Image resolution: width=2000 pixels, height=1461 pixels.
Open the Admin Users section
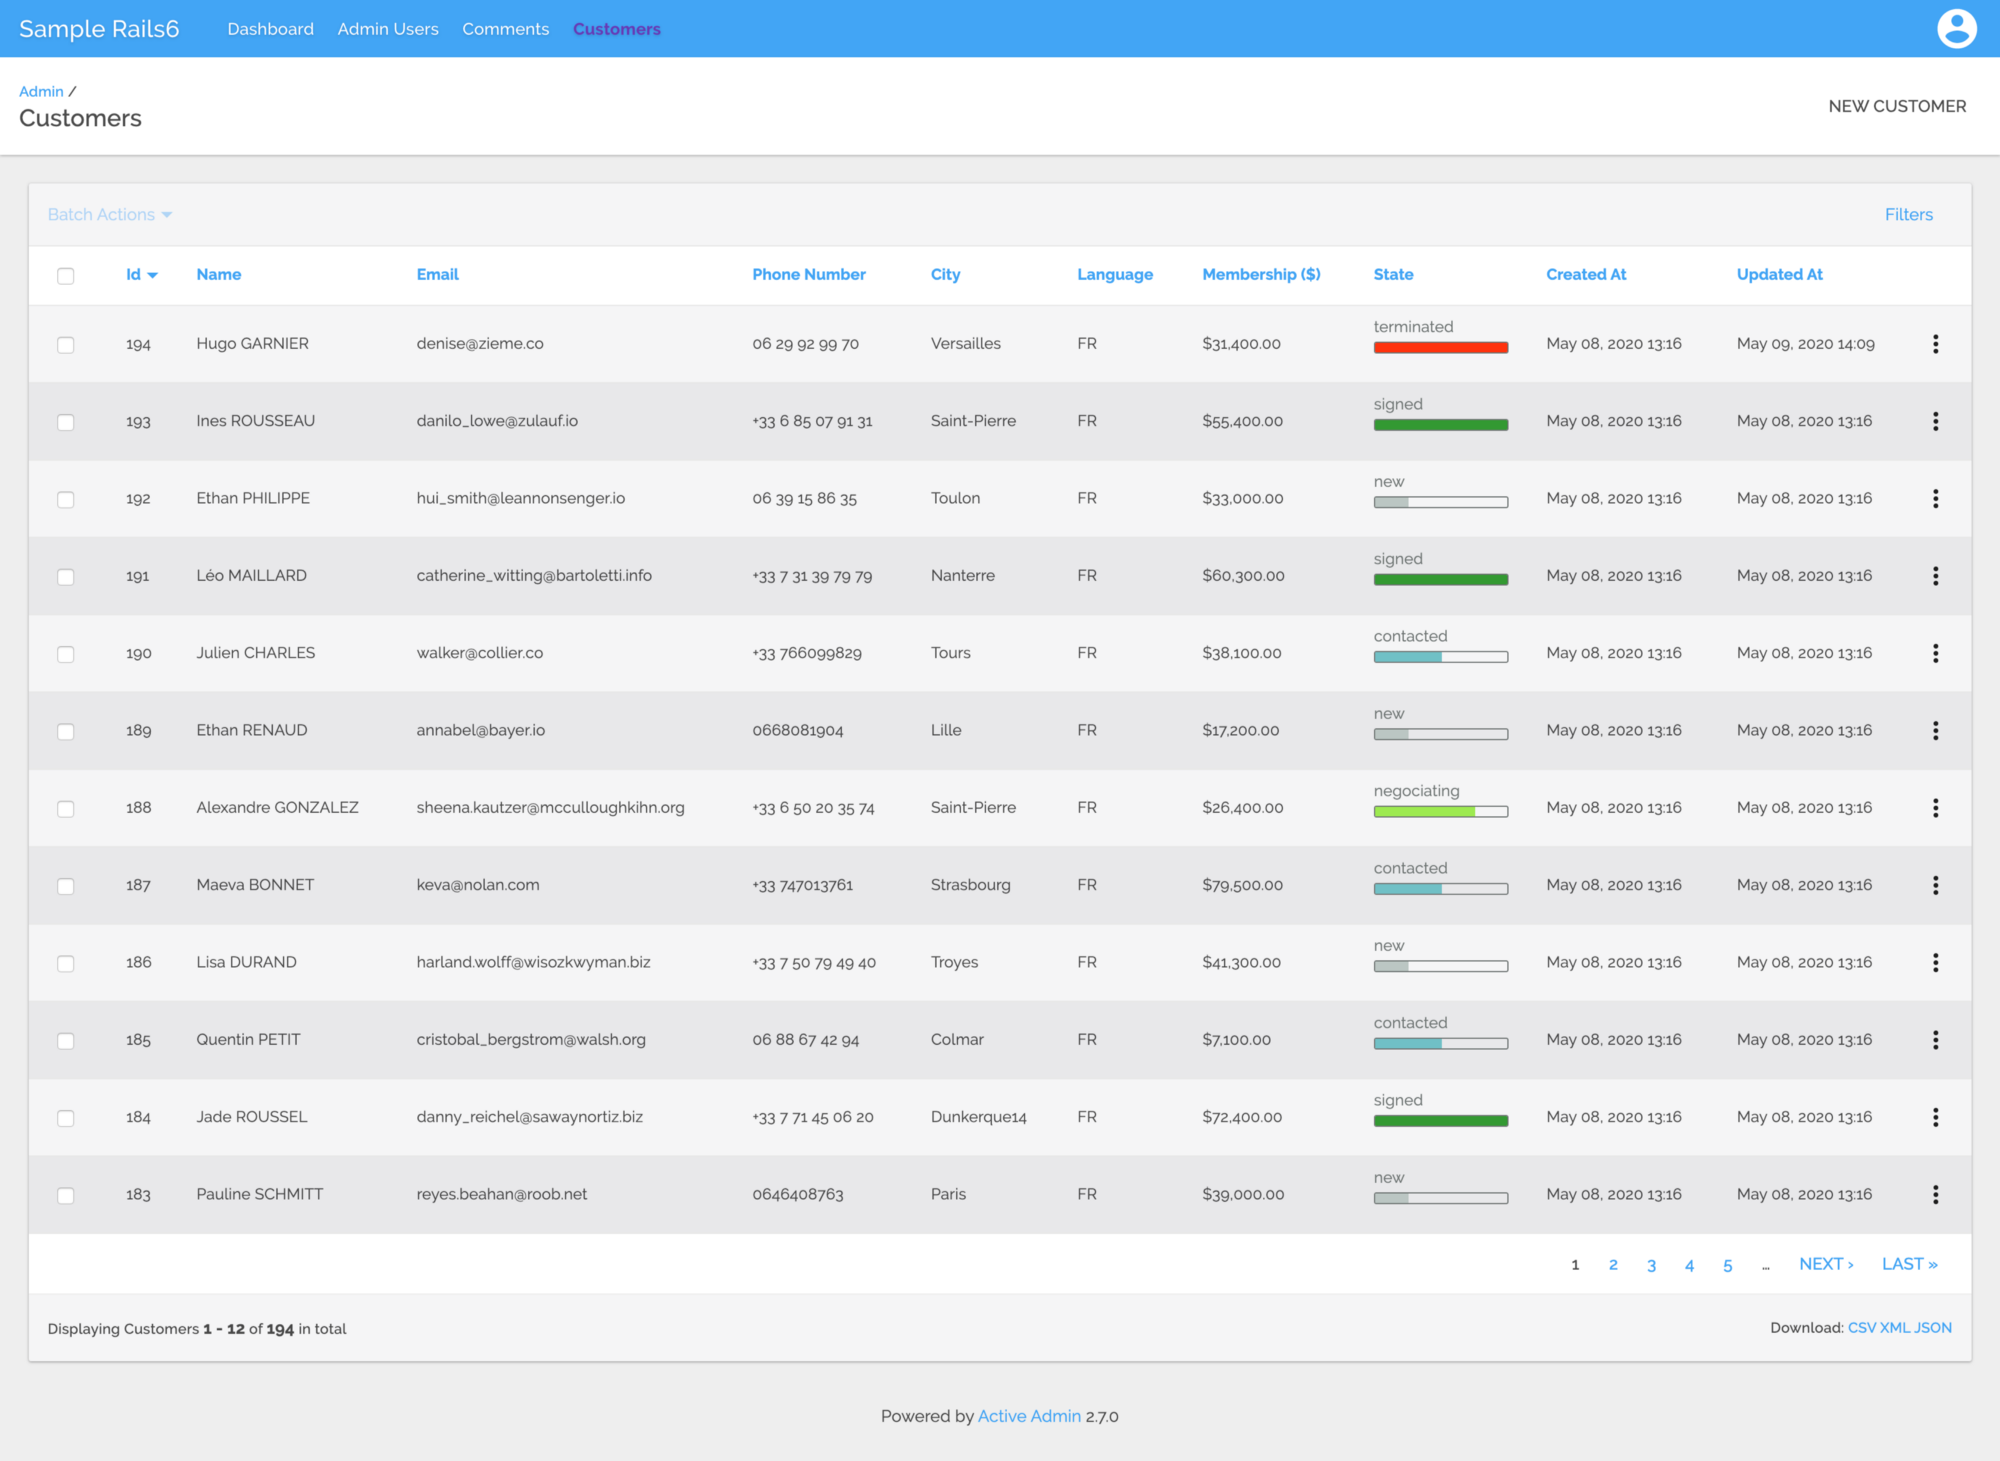coord(388,29)
